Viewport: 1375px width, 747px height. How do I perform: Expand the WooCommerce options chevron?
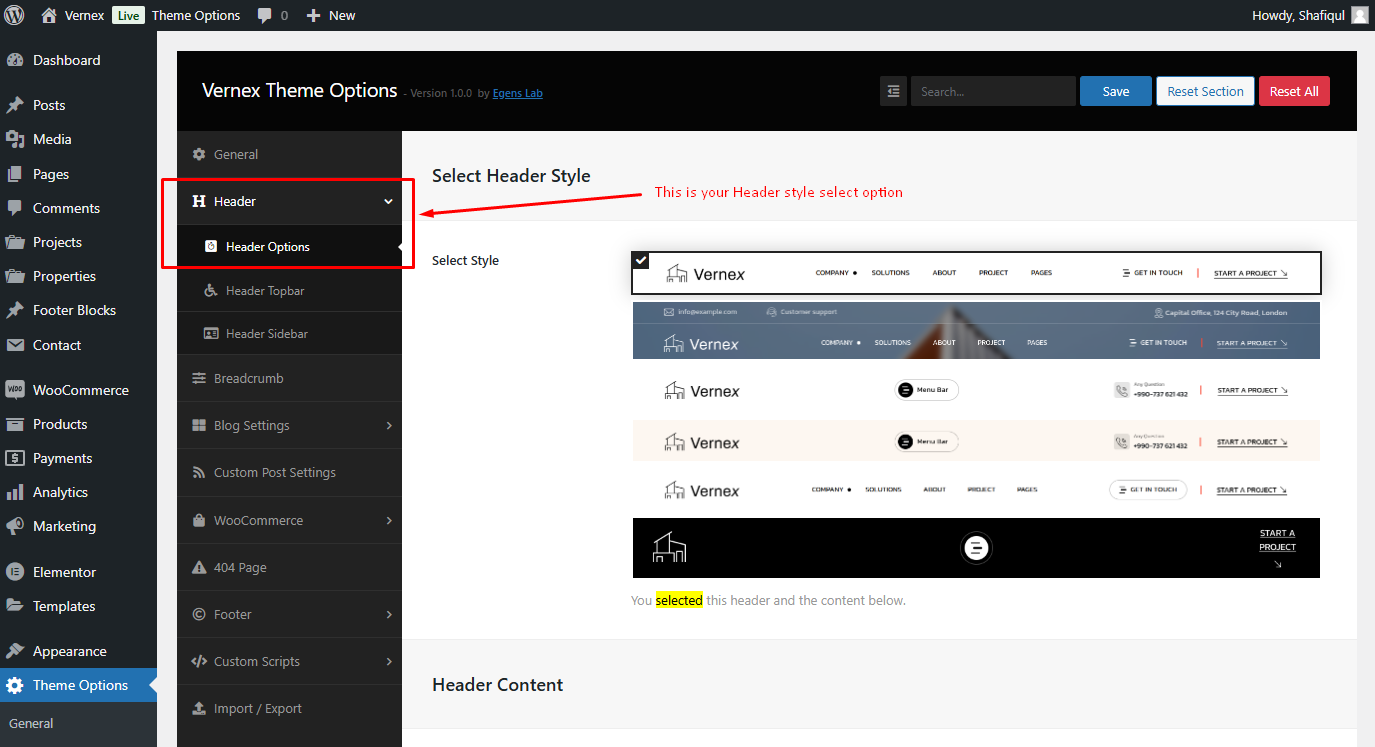389,520
